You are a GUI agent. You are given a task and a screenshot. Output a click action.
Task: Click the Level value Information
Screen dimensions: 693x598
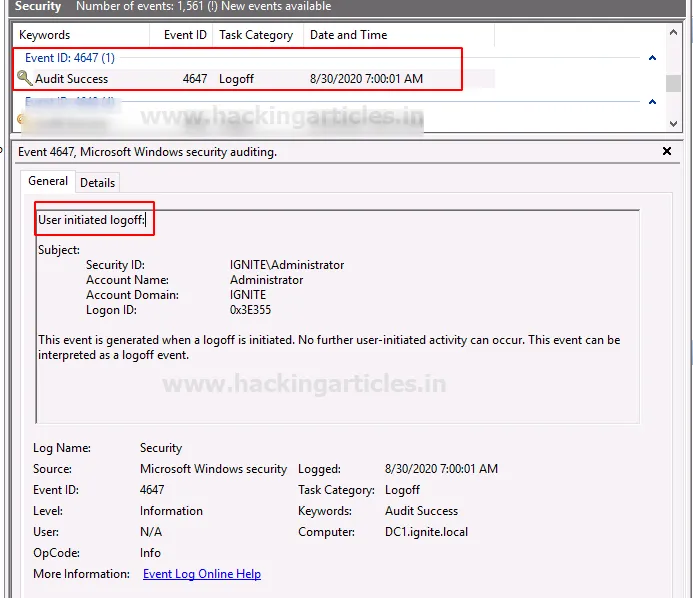[x=171, y=510]
